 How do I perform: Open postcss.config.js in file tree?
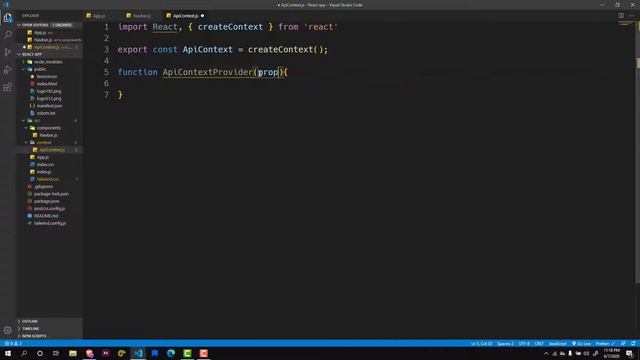[x=49, y=209]
